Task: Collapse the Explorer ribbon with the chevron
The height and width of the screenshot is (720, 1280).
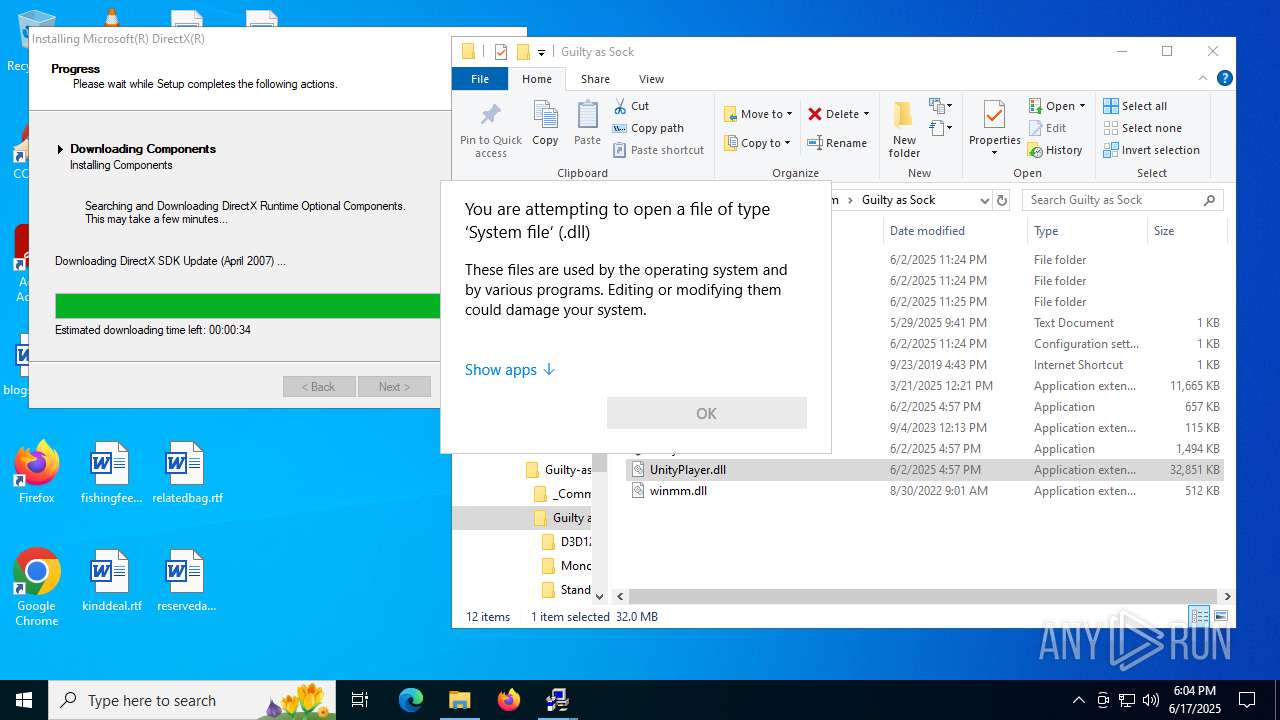Action: [1203, 78]
